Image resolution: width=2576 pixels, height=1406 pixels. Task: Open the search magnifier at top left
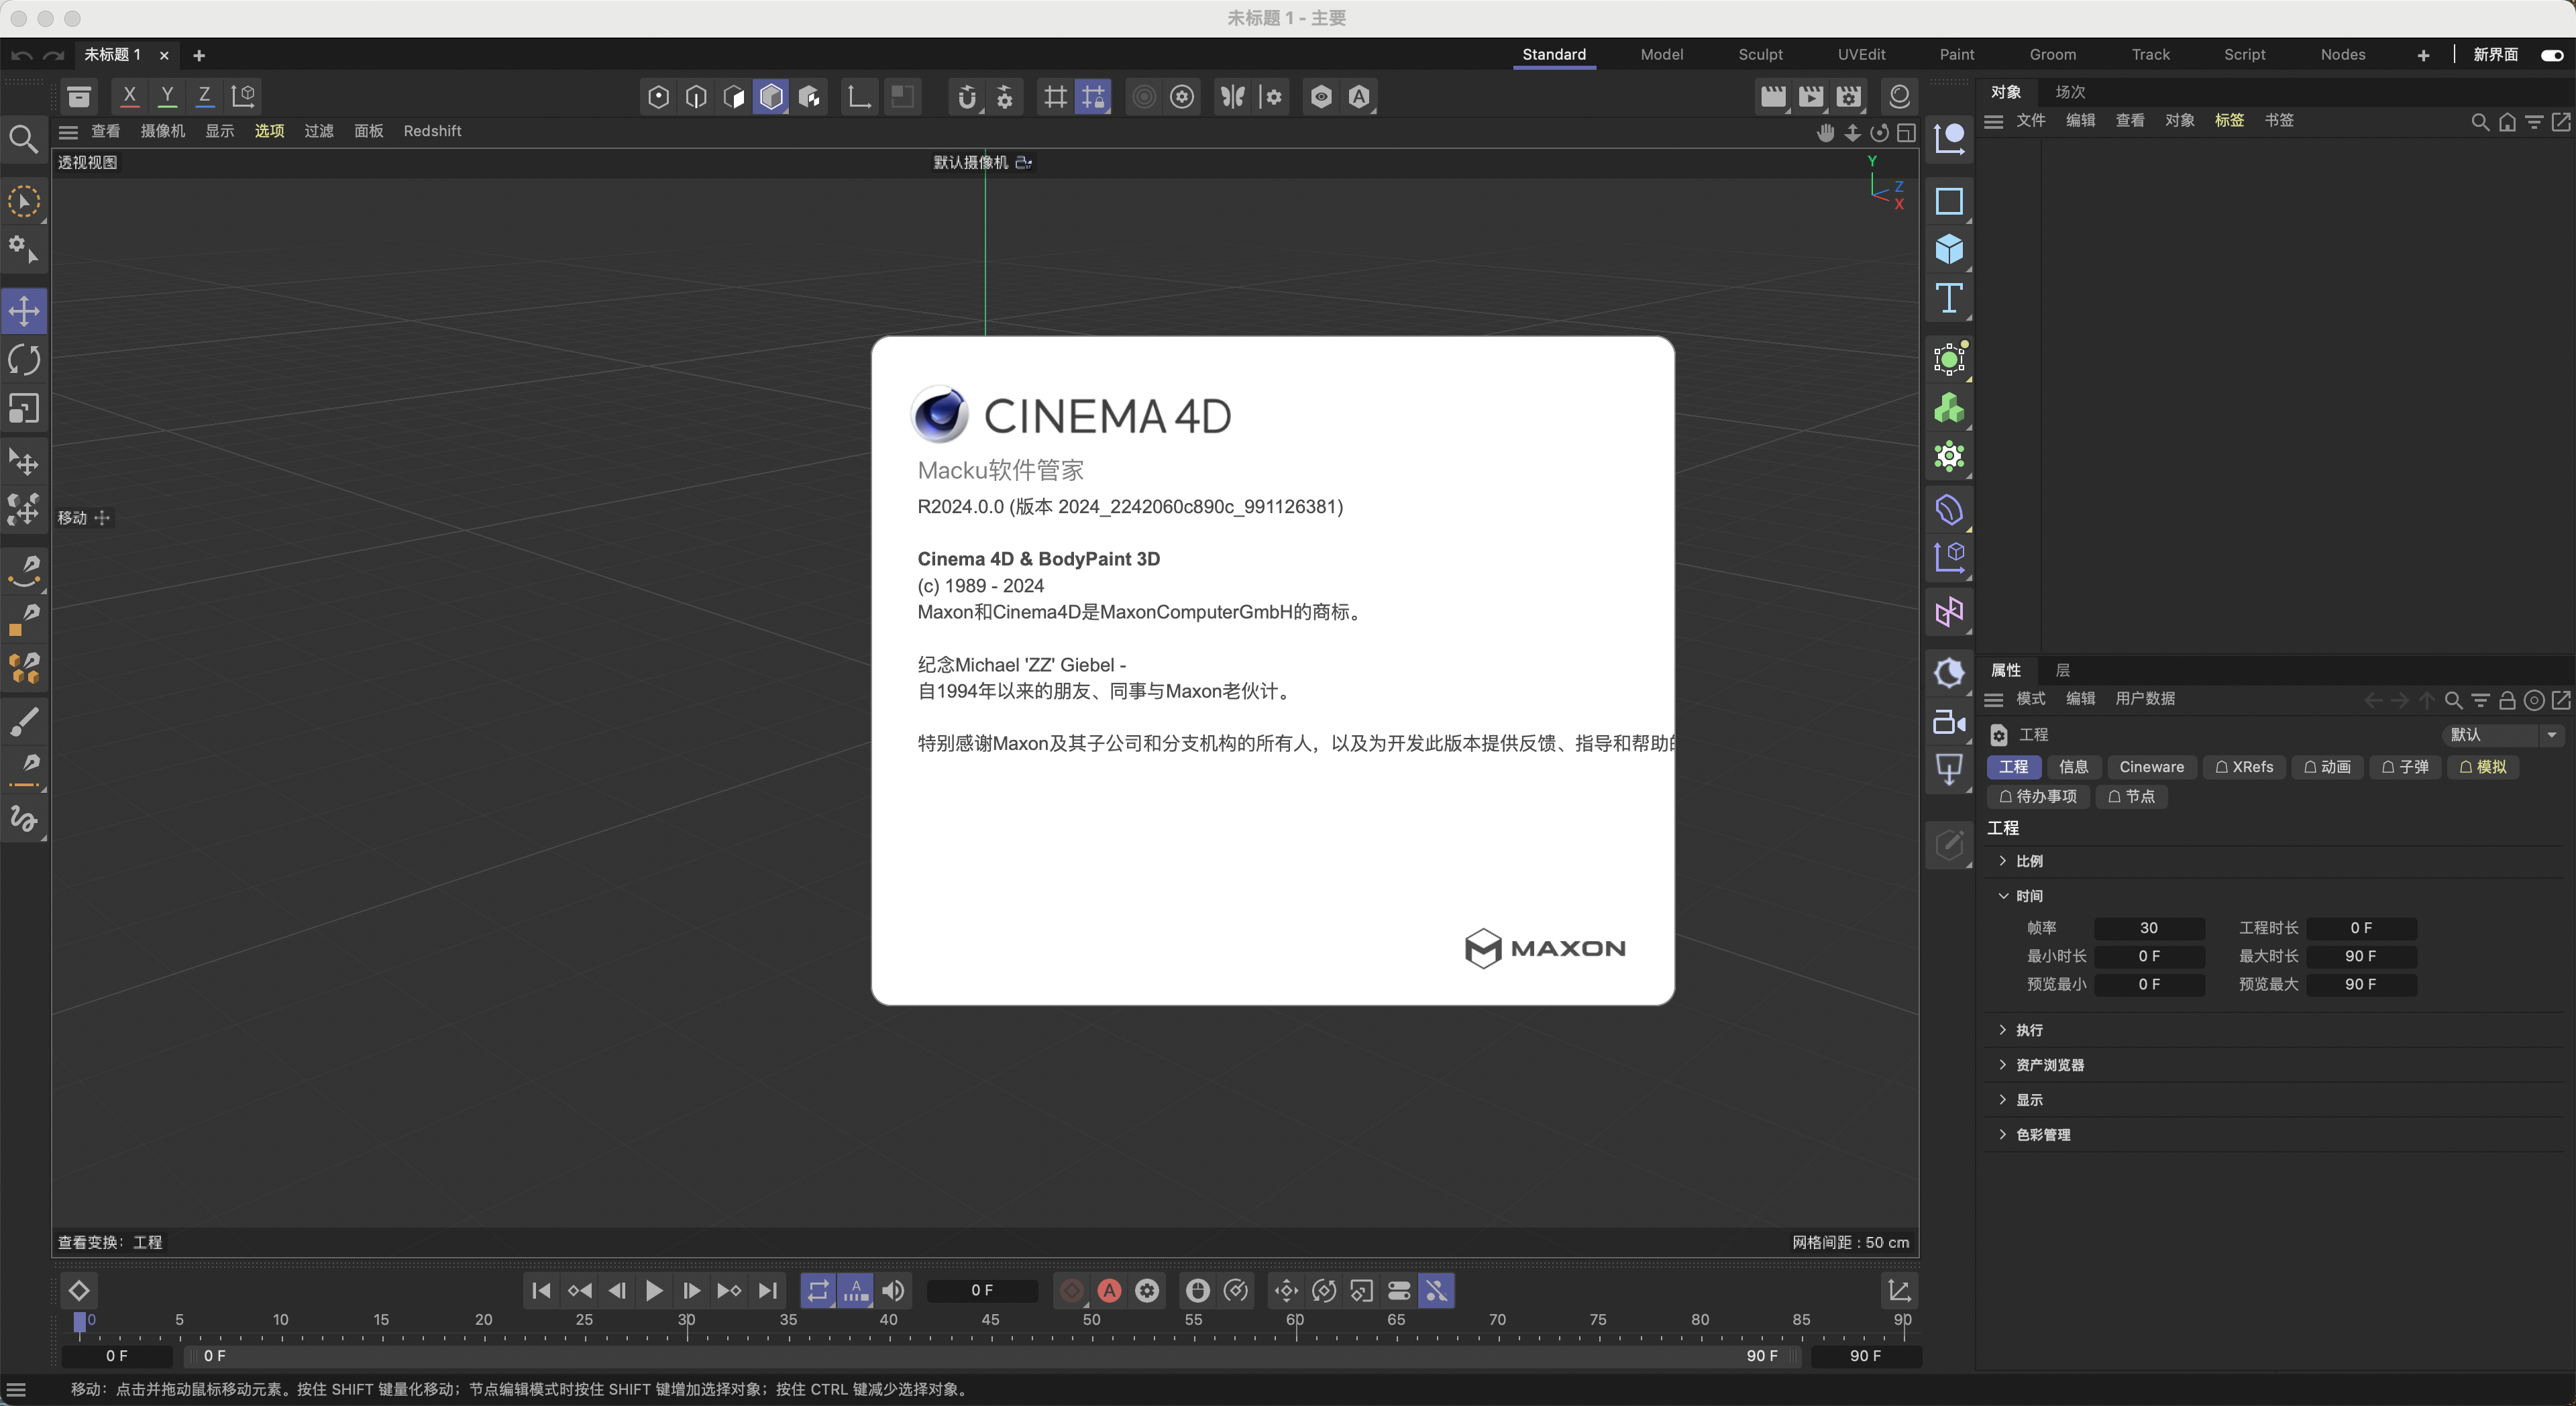[x=23, y=139]
